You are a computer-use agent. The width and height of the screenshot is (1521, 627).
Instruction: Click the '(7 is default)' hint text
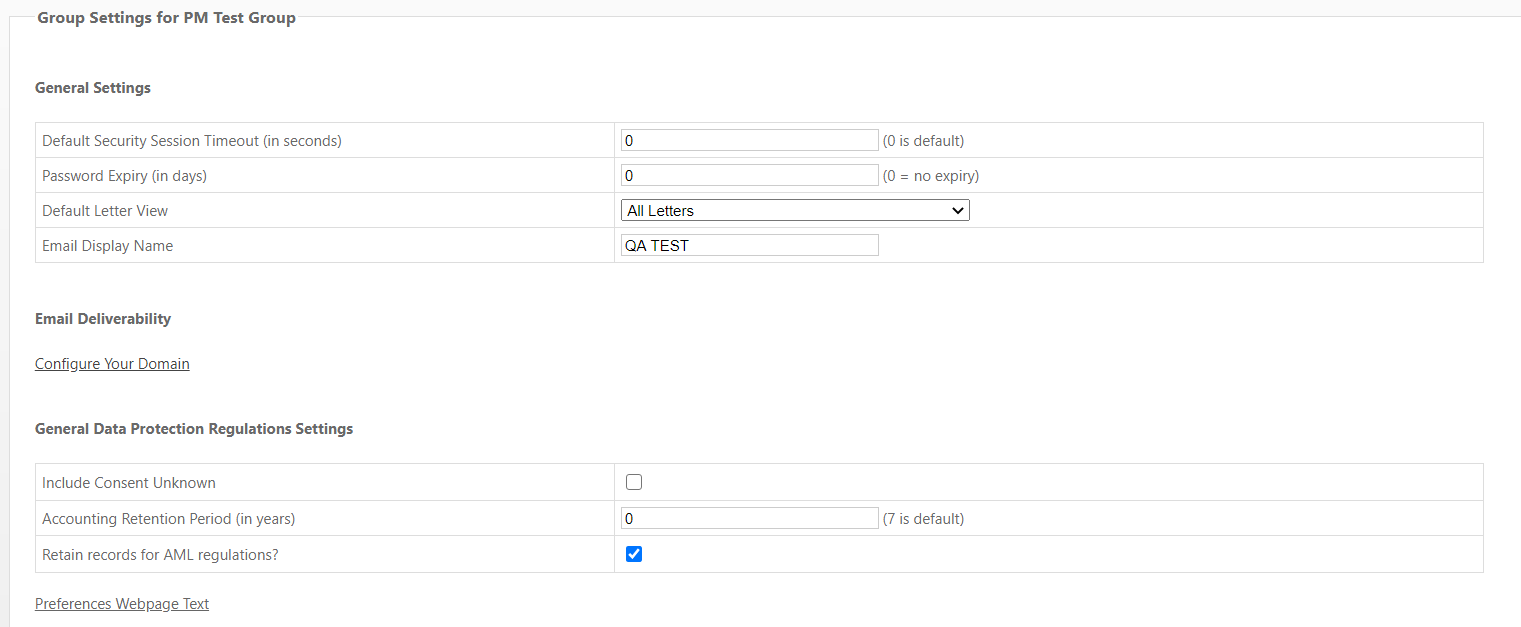pos(924,519)
